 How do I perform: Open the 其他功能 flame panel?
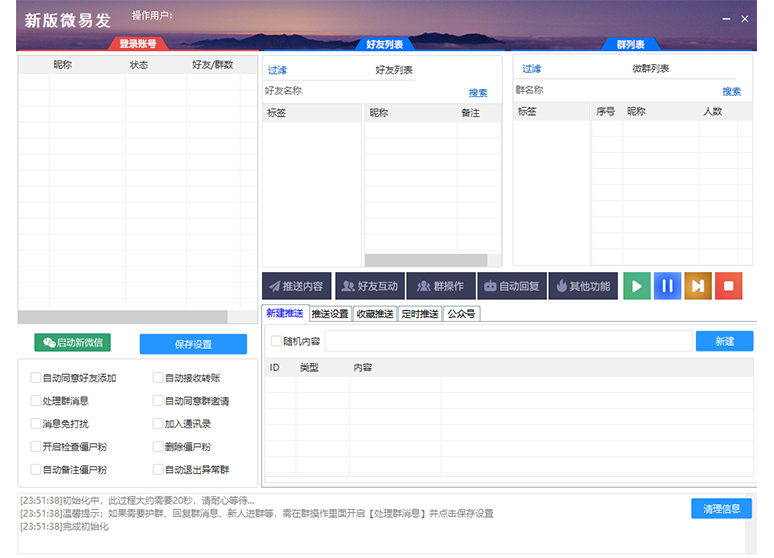[x=583, y=286]
